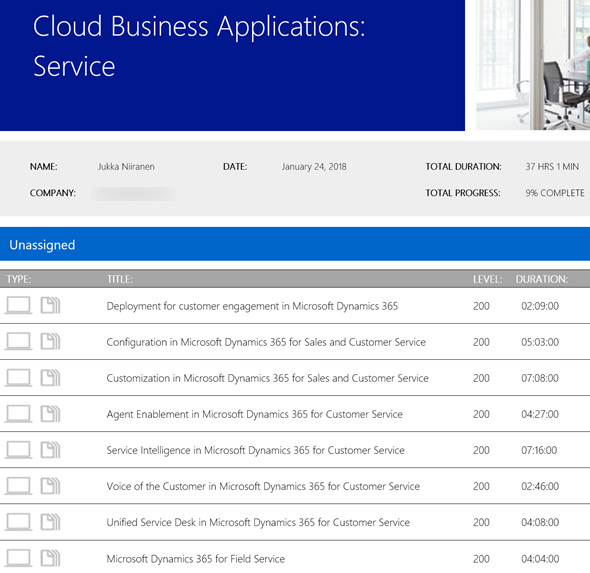This screenshot has width=590, height=573.
Task: Open Configuration in Microsoft Dynamics 365 course
Action: pos(266,342)
